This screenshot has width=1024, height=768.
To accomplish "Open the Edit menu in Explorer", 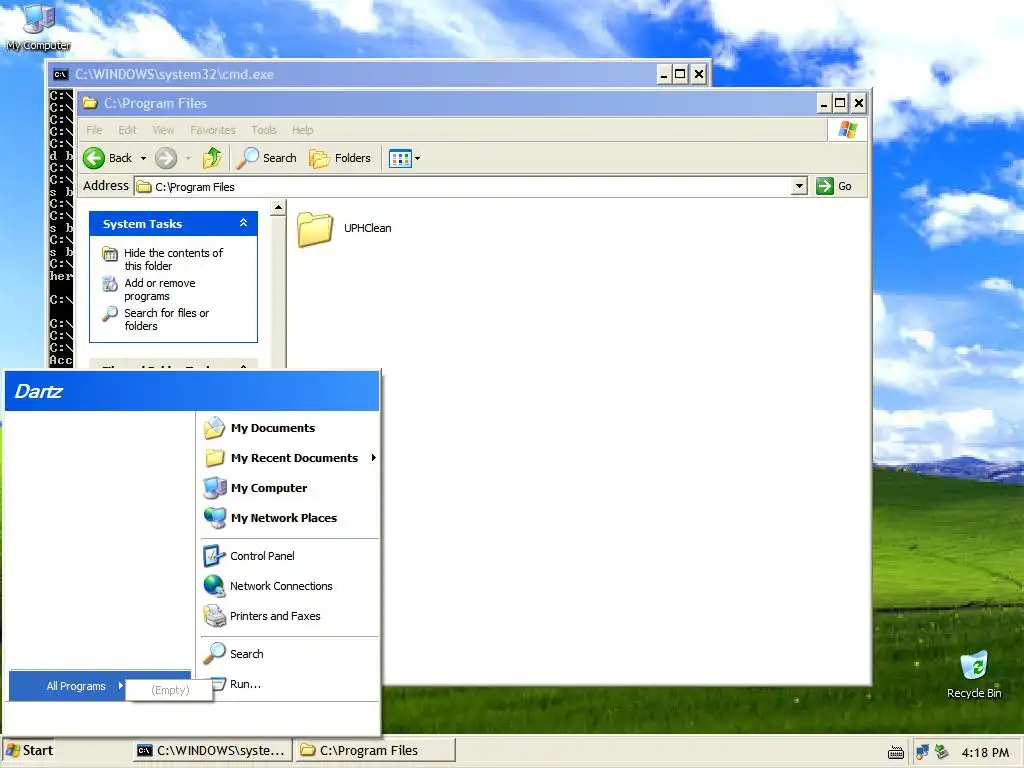I will 127,130.
